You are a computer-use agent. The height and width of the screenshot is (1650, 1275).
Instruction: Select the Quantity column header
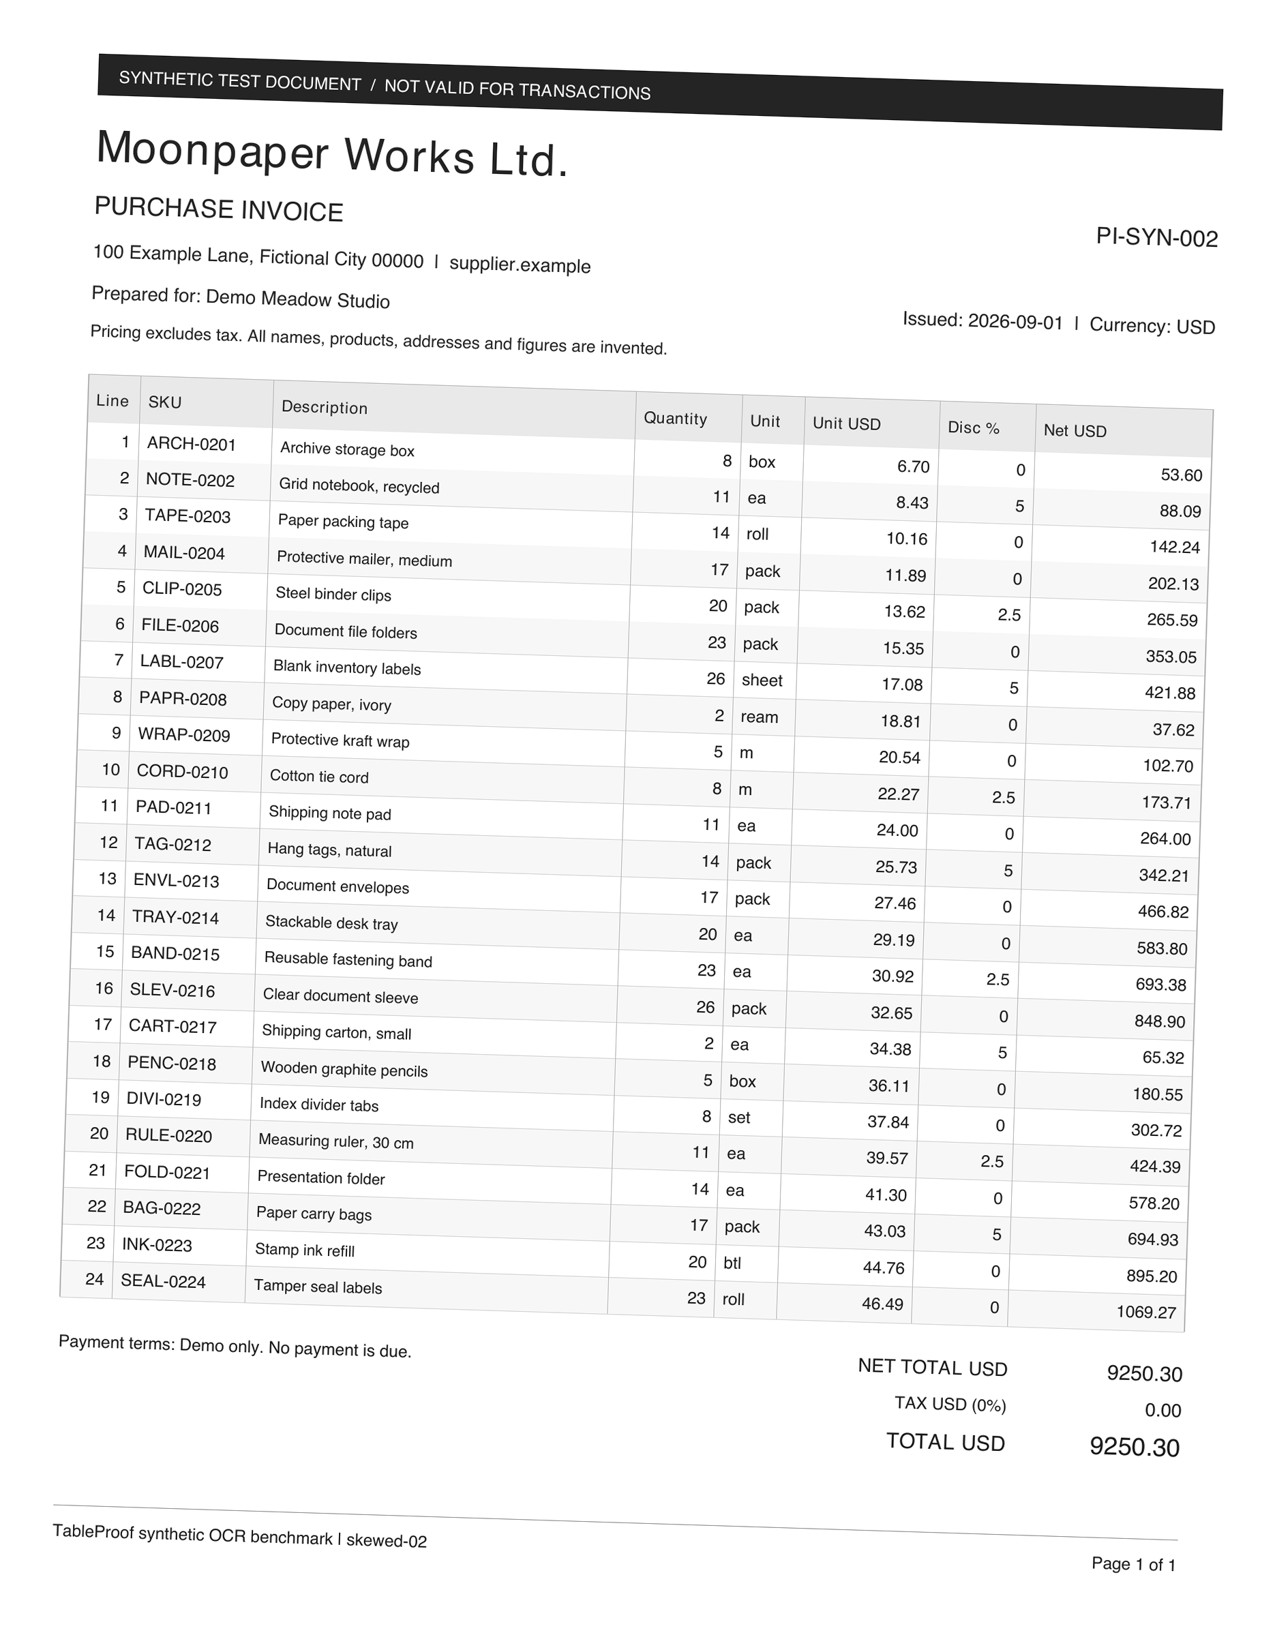[x=675, y=418]
